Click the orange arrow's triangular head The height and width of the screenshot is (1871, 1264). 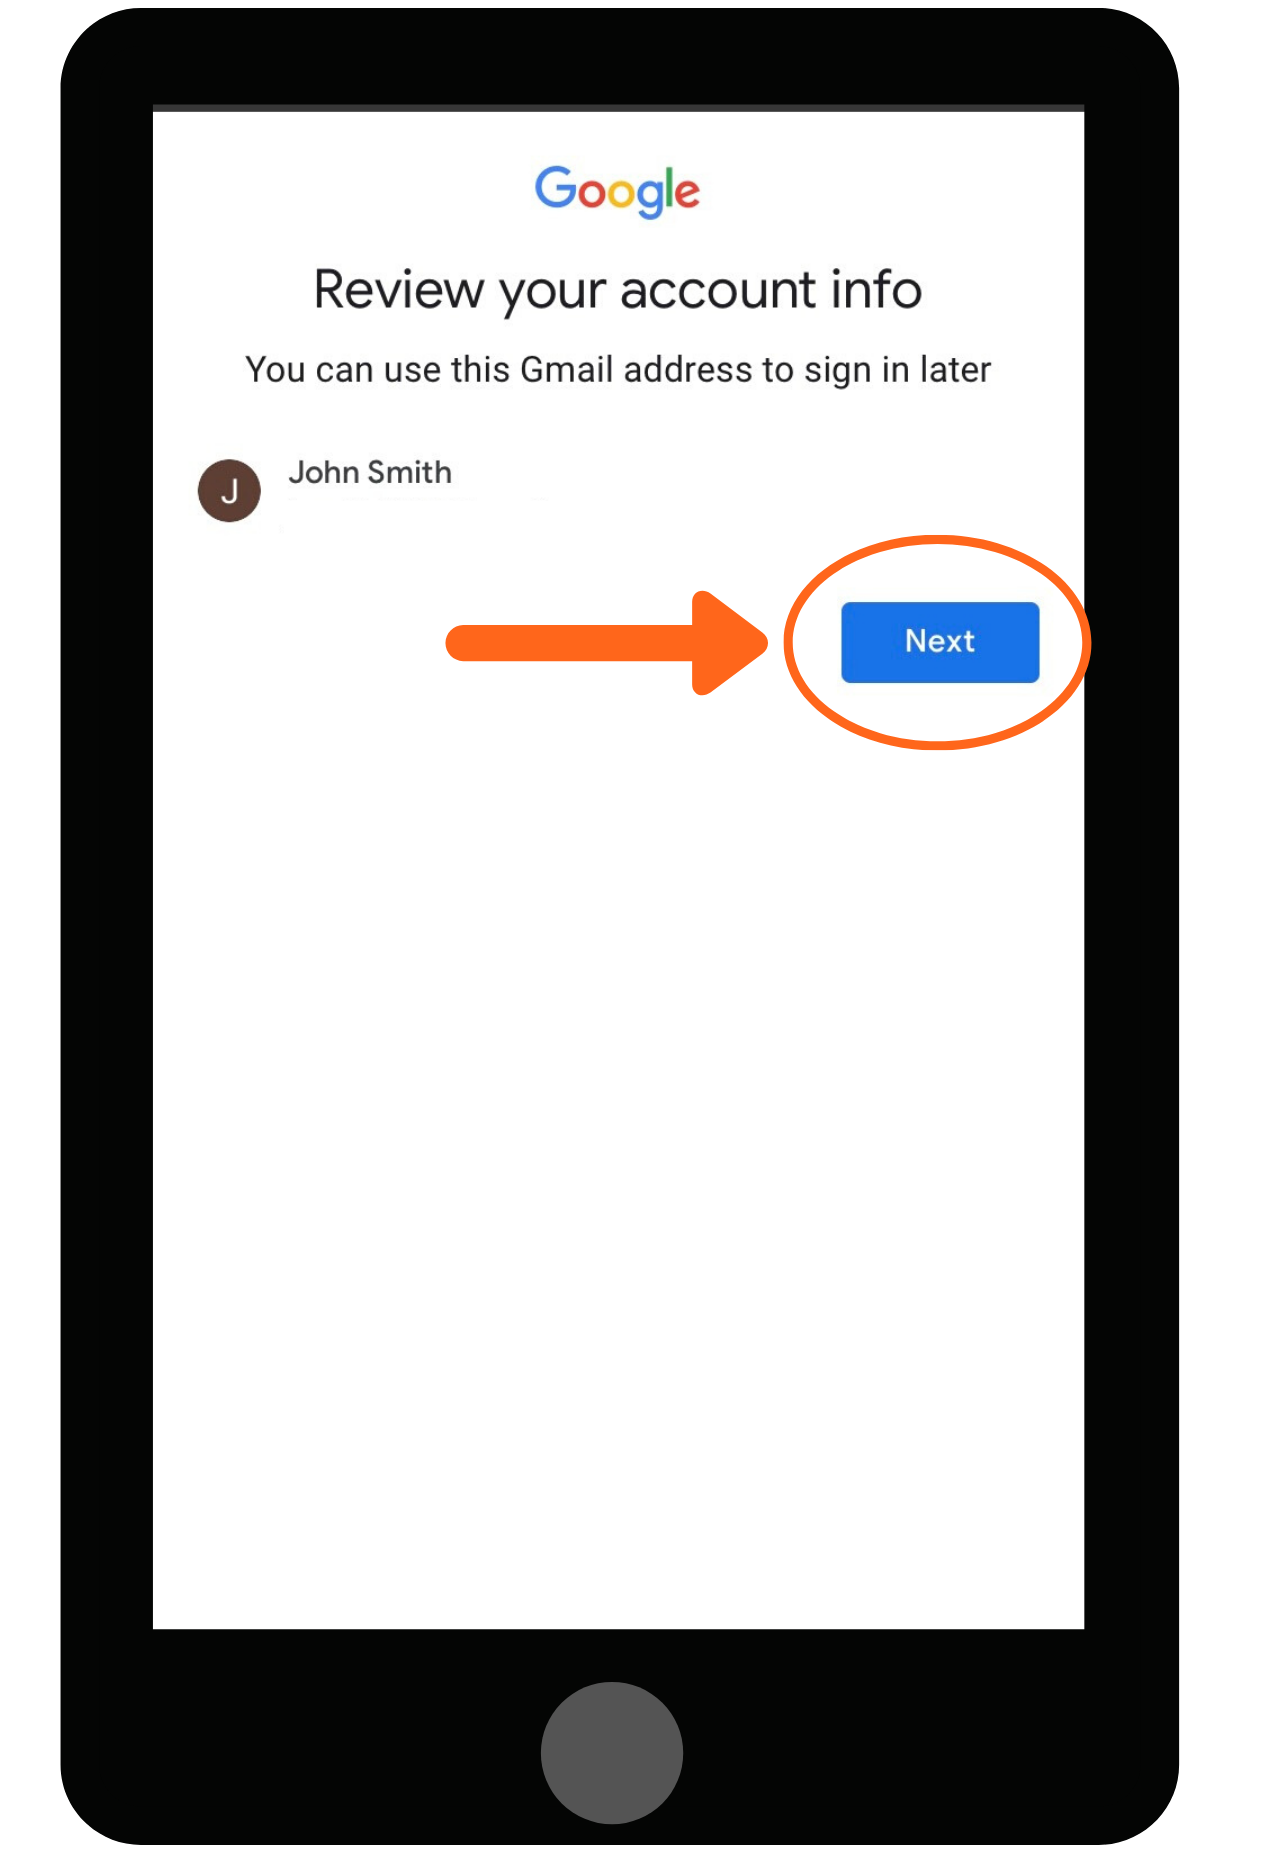(x=730, y=642)
